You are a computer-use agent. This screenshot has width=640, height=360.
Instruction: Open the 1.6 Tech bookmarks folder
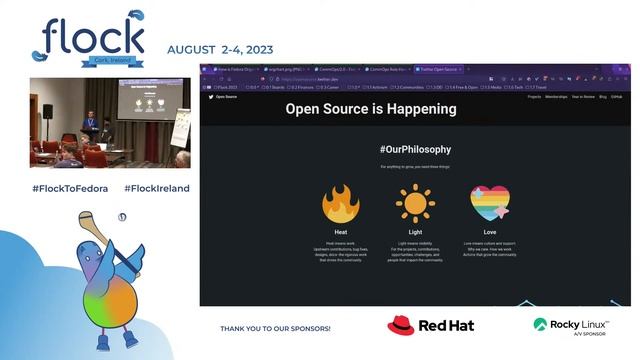513,87
